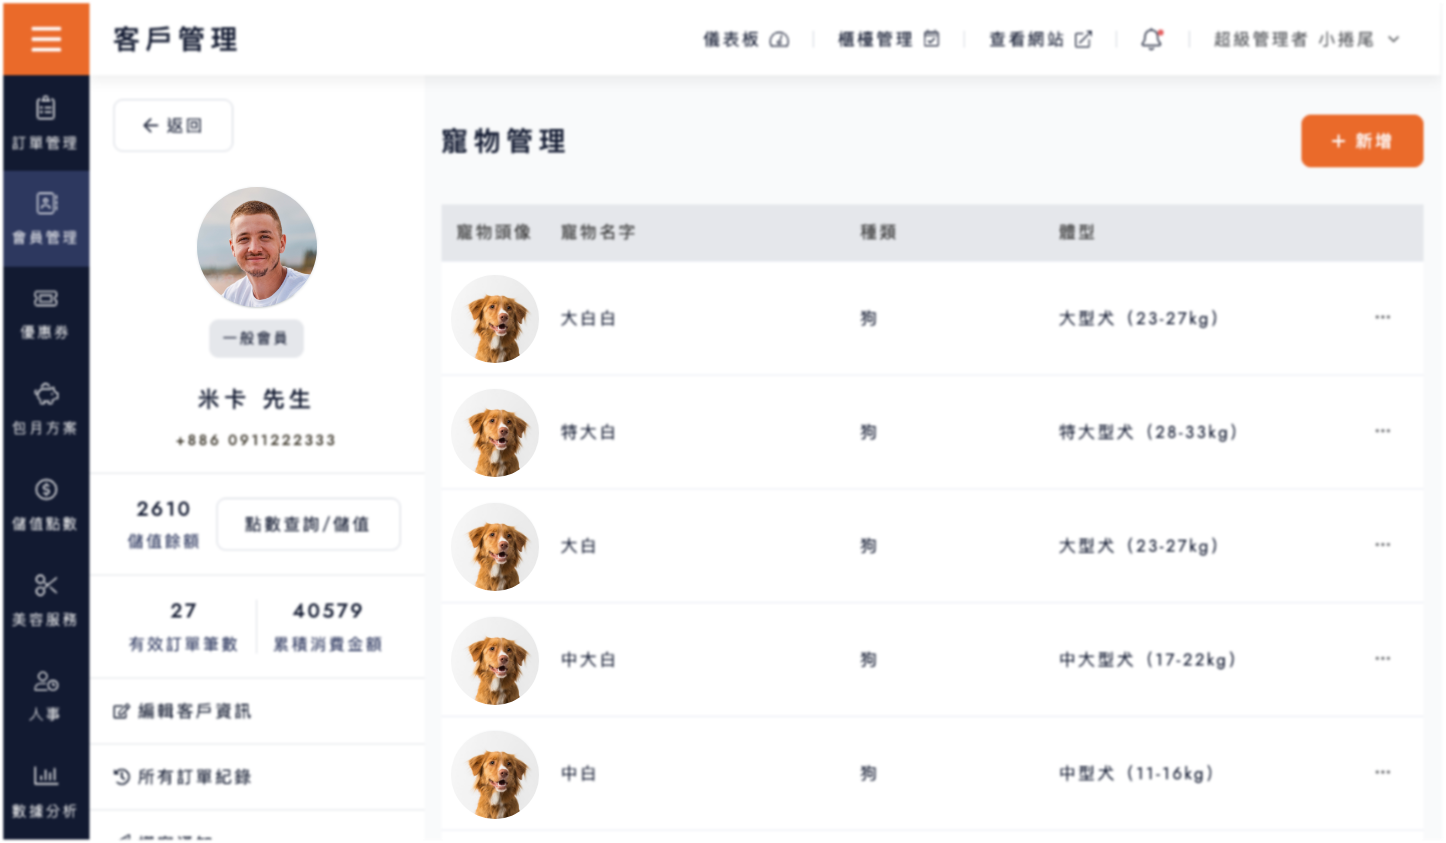Open more options for 特大白 row
Image resolution: width=1446 pixels, height=843 pixels.
click(1382, 432)
